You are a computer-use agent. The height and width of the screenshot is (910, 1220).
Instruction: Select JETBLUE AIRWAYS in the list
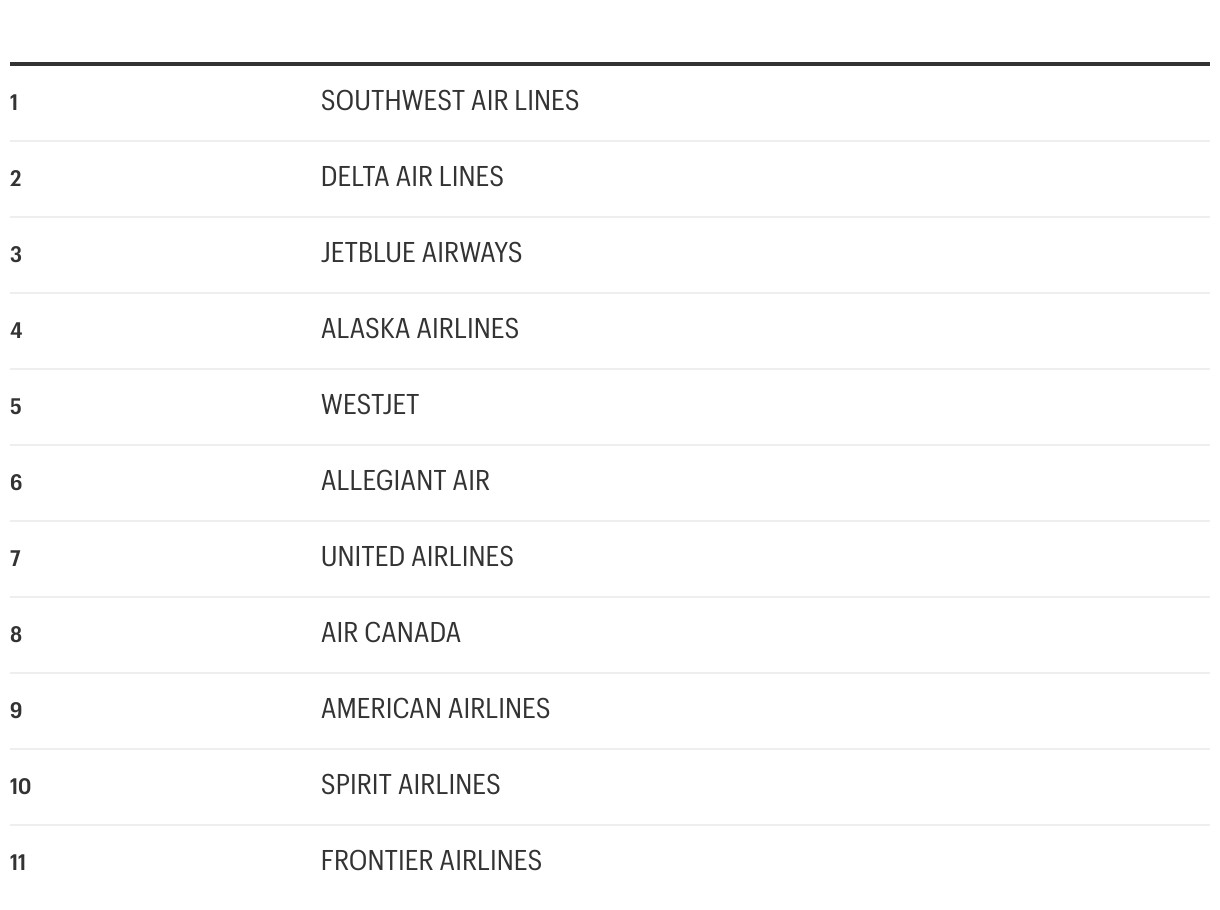coord(421,253)
